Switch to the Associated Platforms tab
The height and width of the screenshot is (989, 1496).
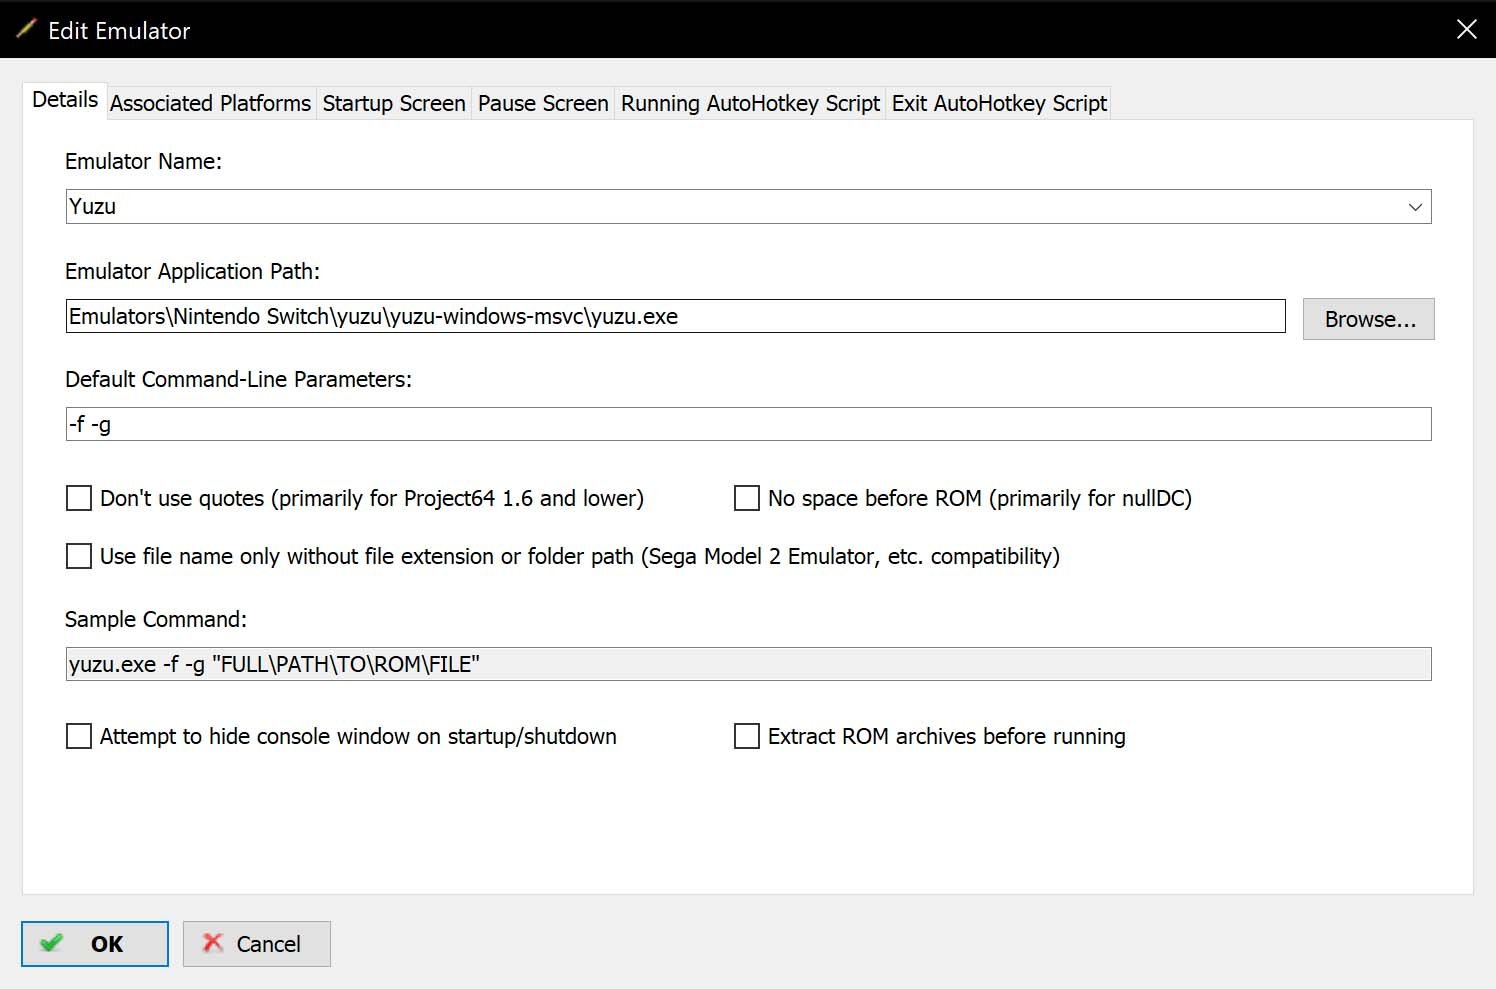[210, 103]
